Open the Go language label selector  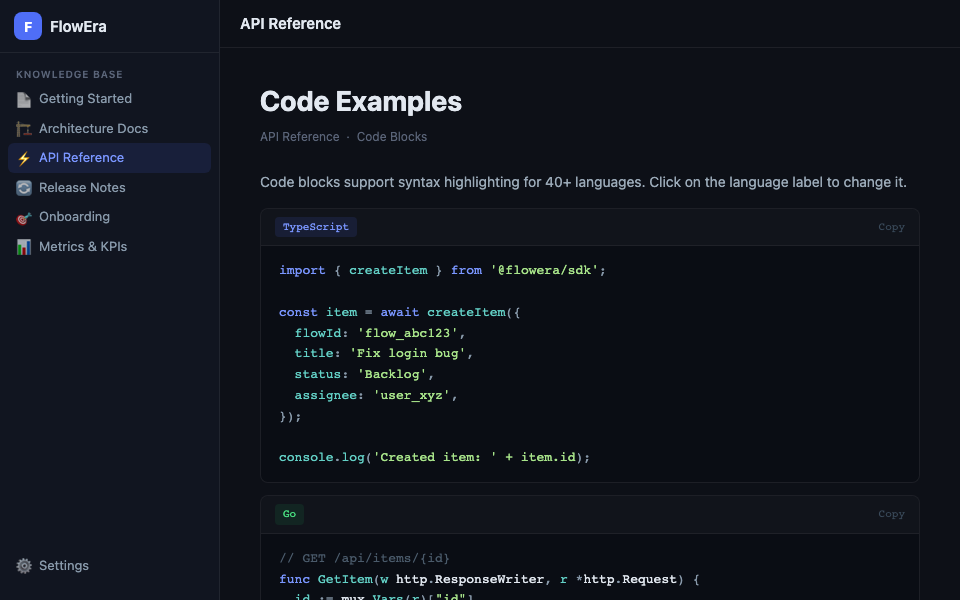coord(289,514)
